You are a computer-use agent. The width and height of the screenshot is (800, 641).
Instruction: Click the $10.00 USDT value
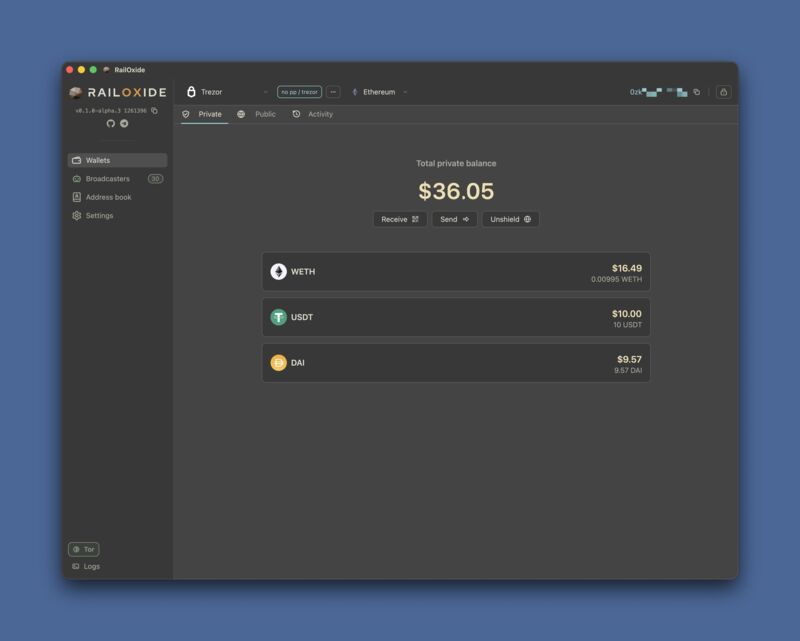click(x=627, y=313)
